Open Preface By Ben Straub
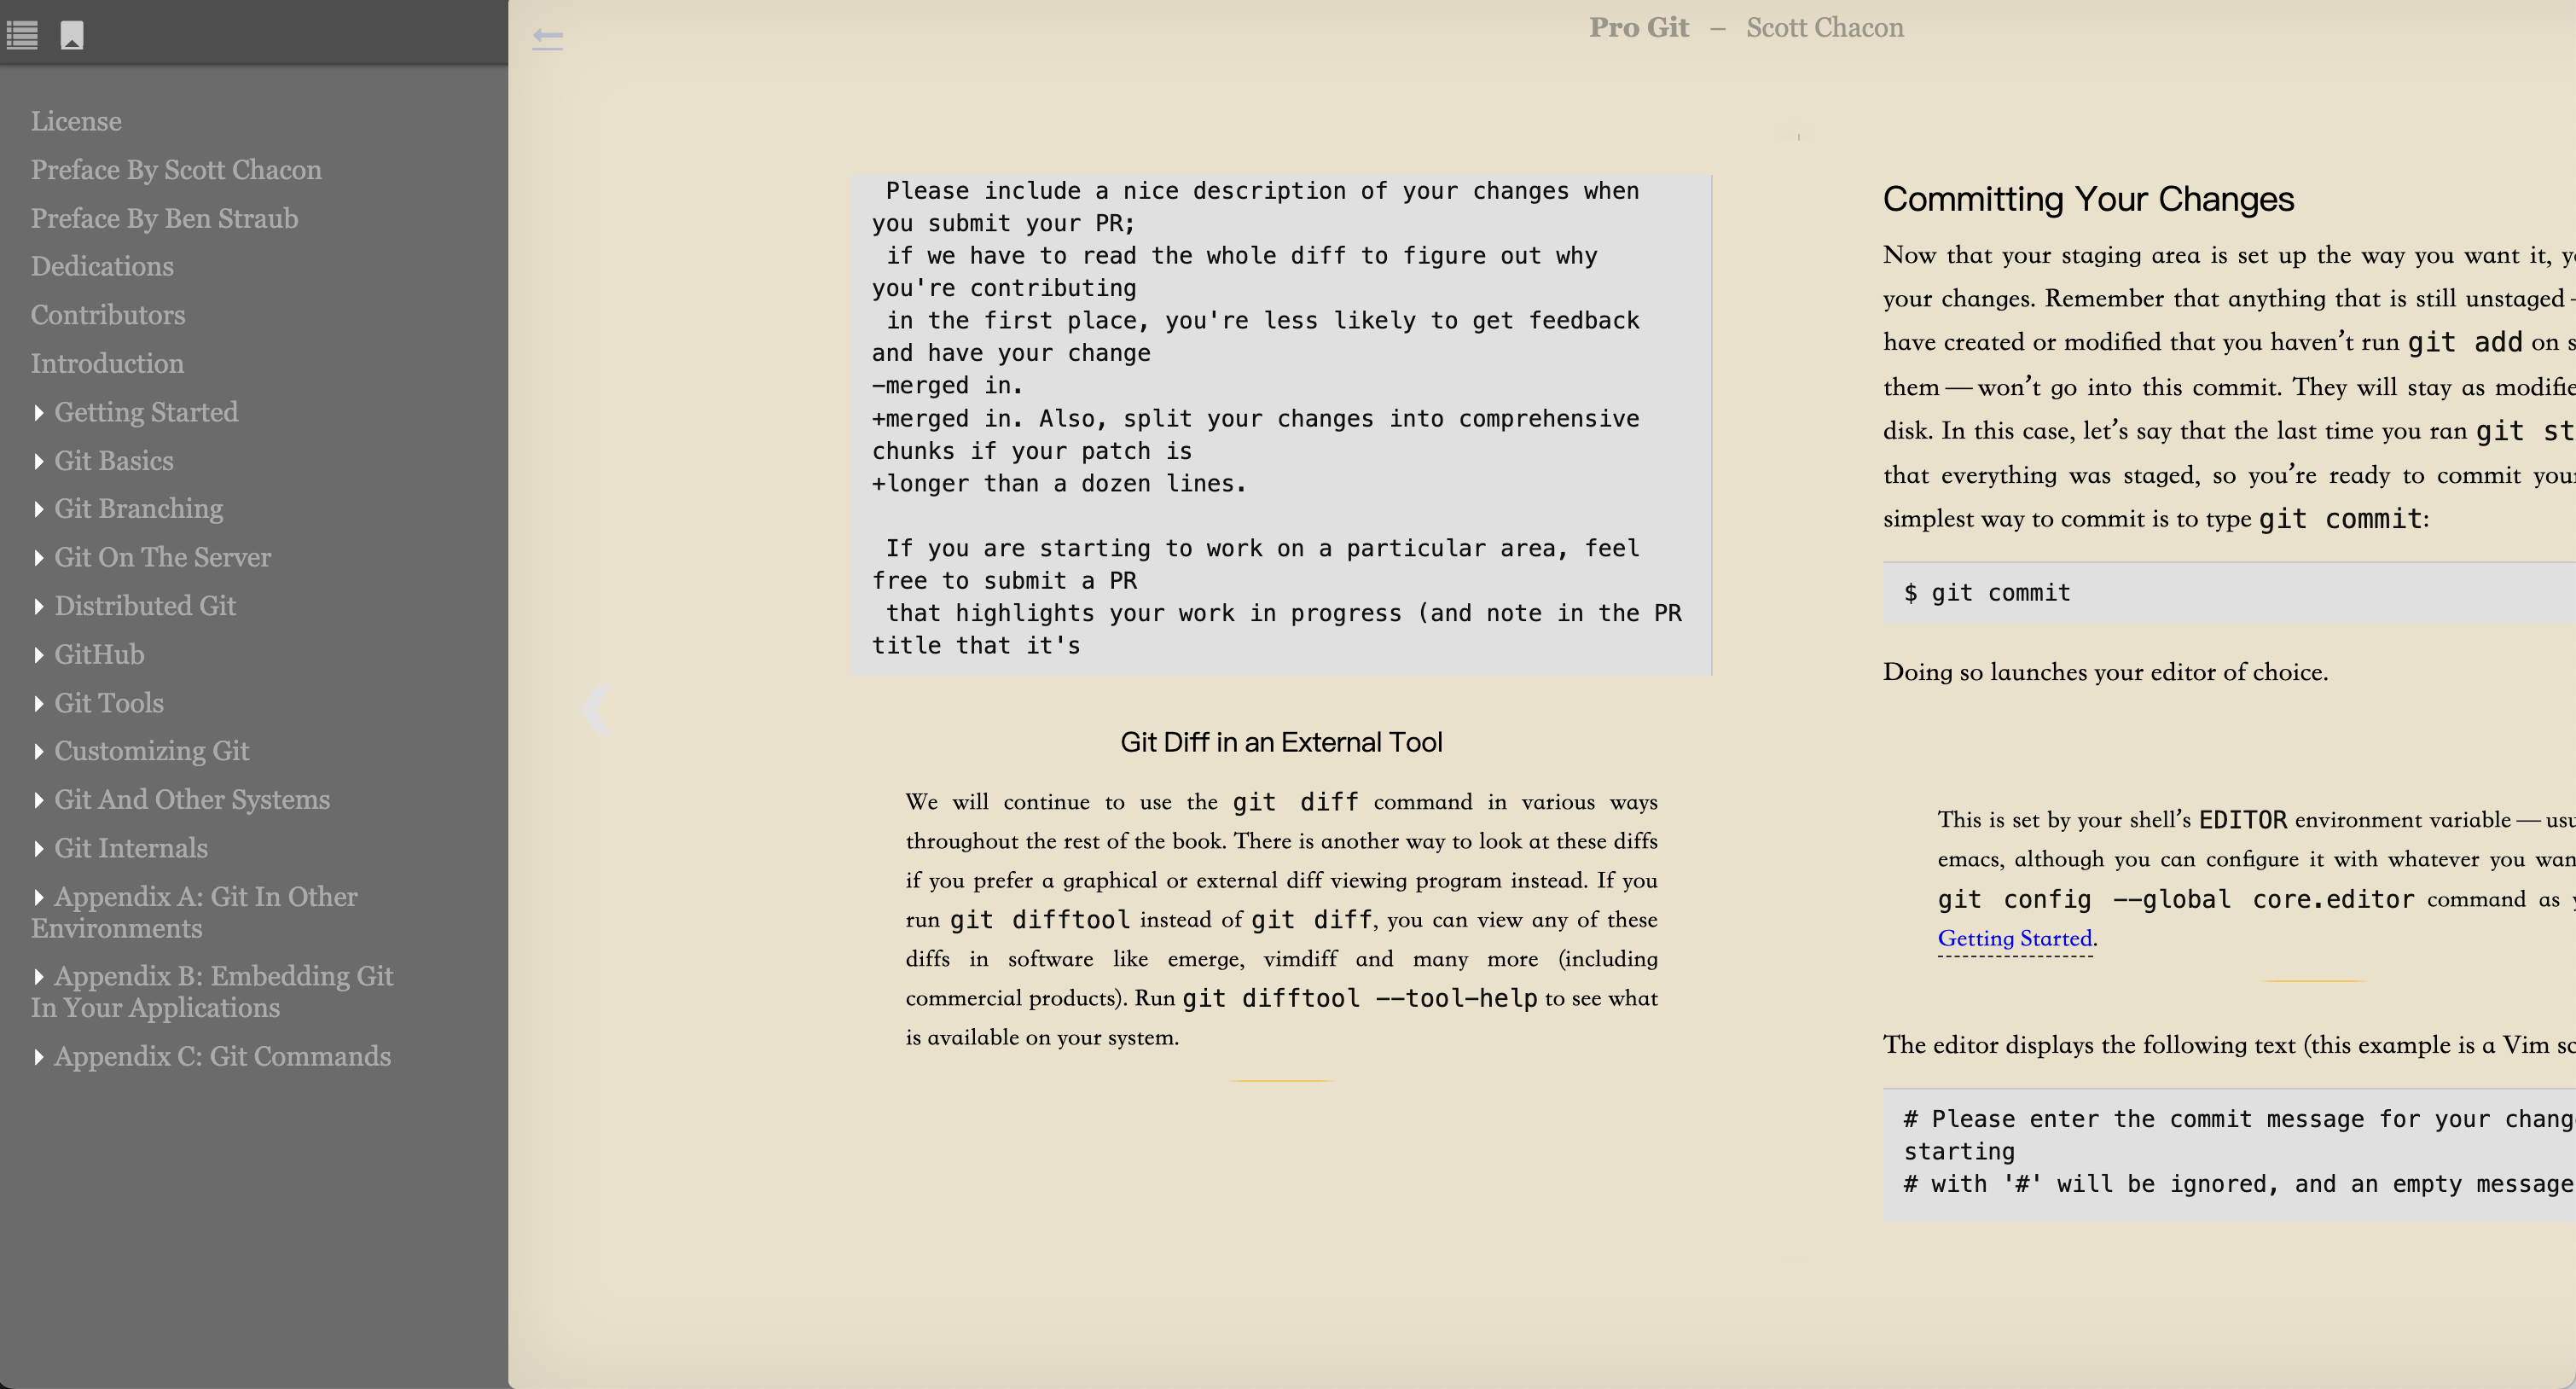 pos(164,218)
